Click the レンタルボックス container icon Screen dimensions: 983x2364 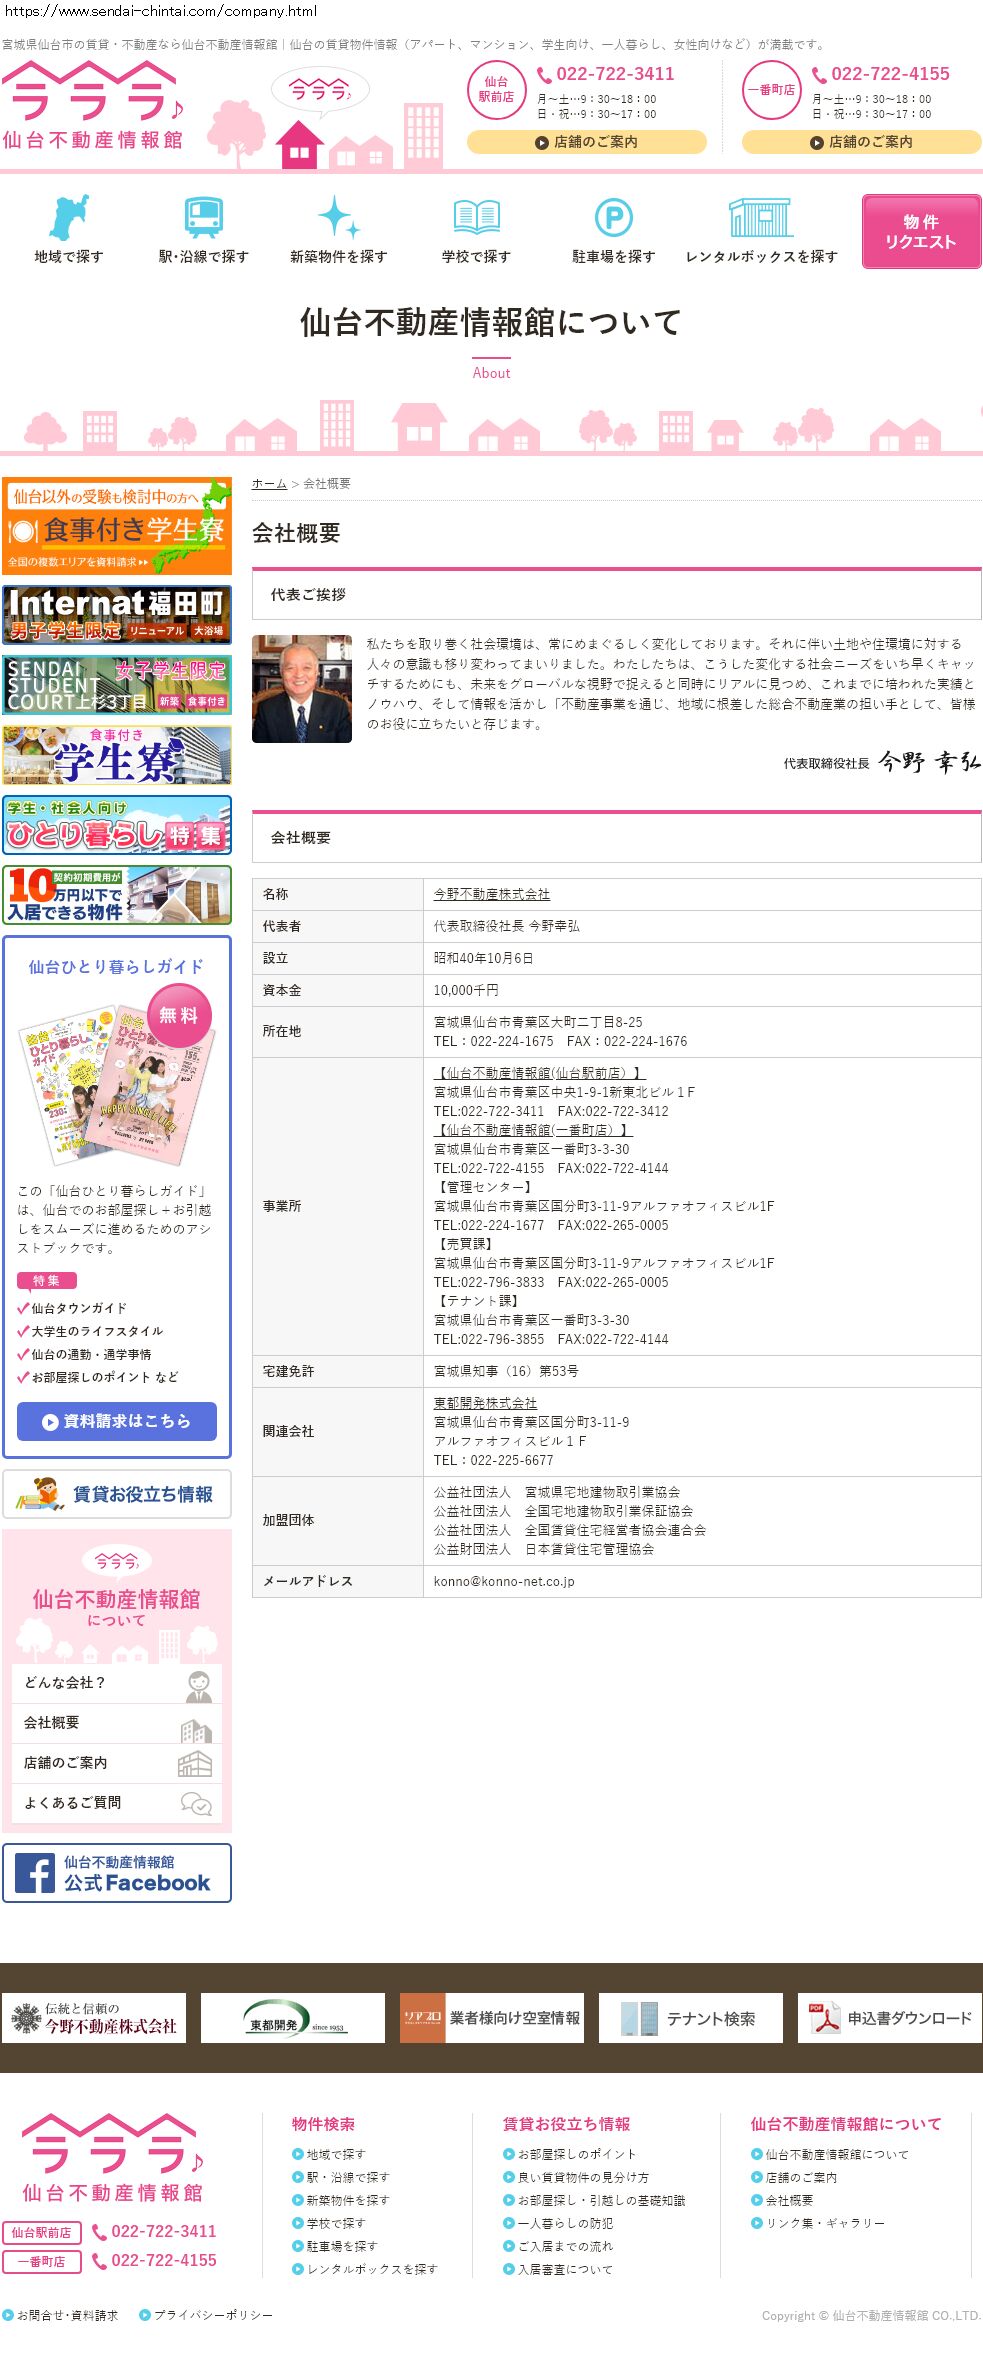(x=760, y=217)
